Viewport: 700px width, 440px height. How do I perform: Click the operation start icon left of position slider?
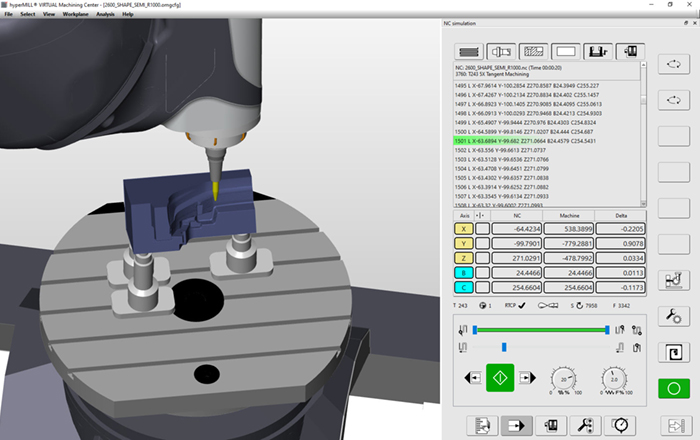[x=462, y=347]
